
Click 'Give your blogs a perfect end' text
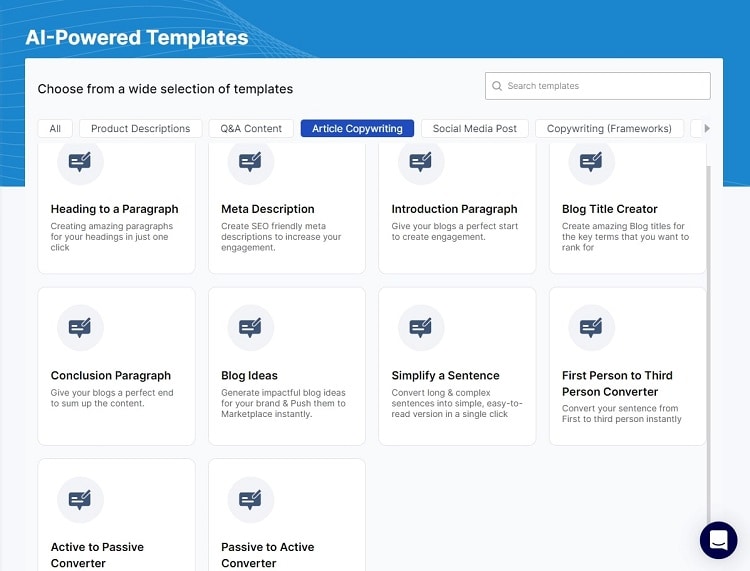pyautogui.click(x=112, y=398)
